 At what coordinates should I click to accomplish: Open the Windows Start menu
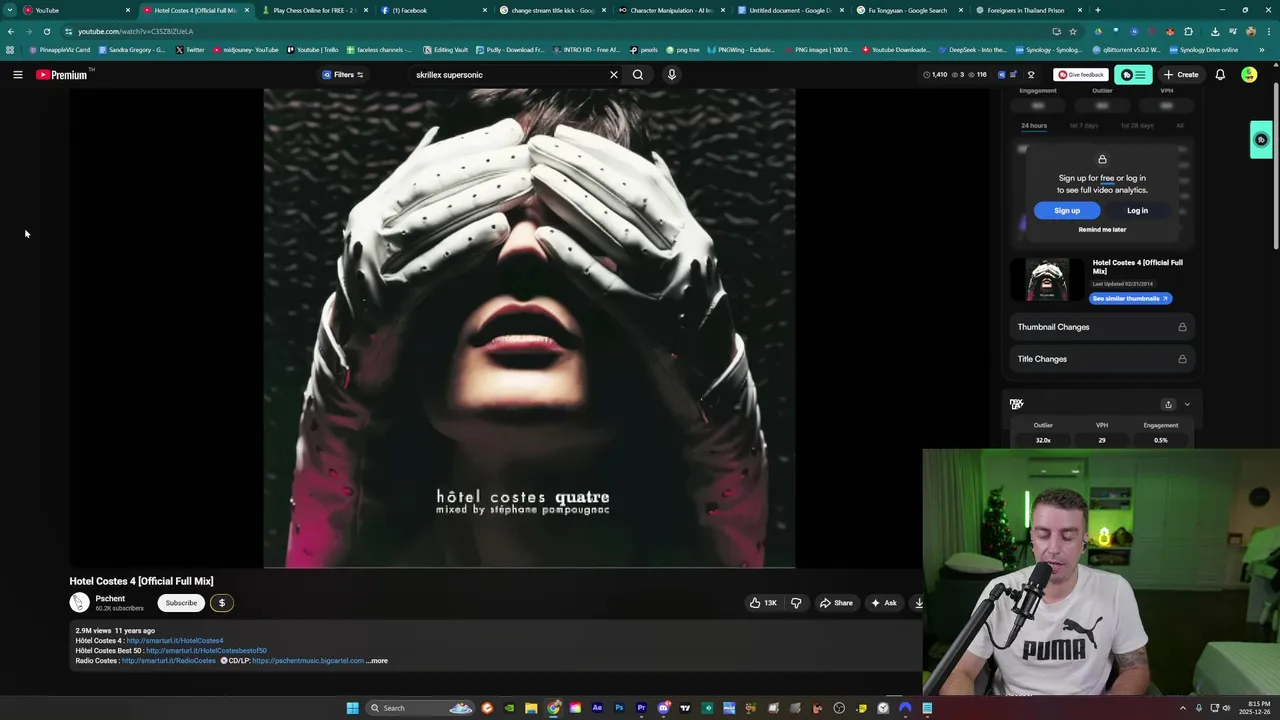pos(352,708)
